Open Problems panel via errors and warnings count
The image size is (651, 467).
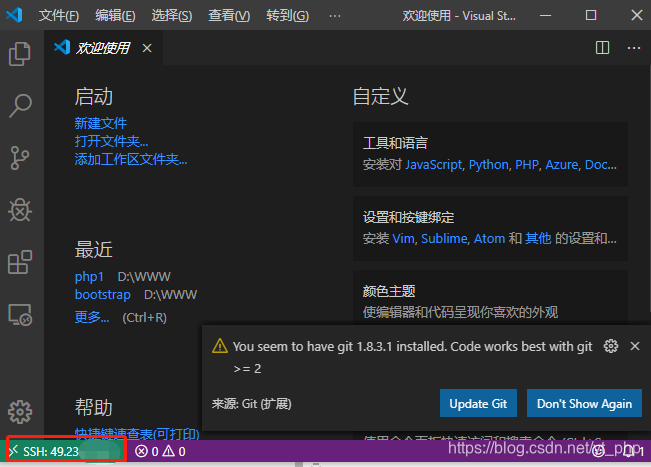tap(160, 451)
